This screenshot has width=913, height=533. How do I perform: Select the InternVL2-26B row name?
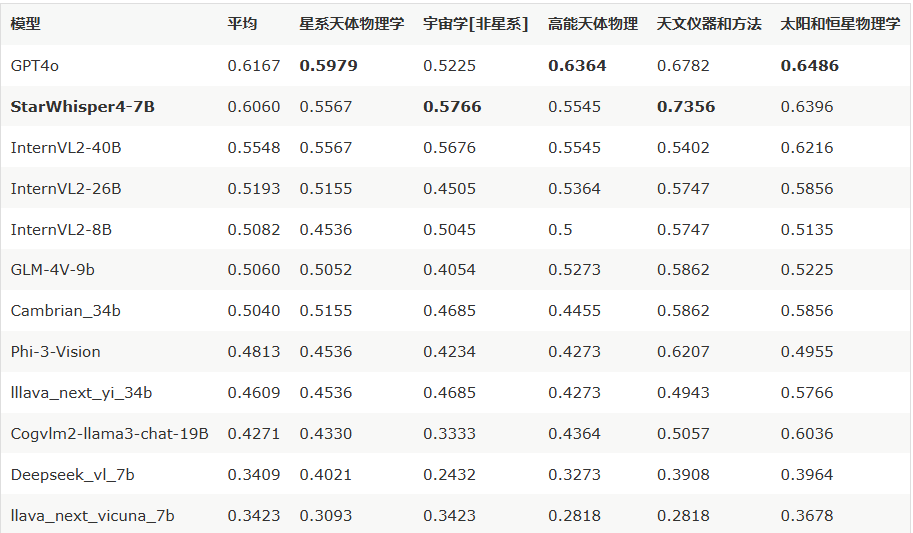coord(66,188)
